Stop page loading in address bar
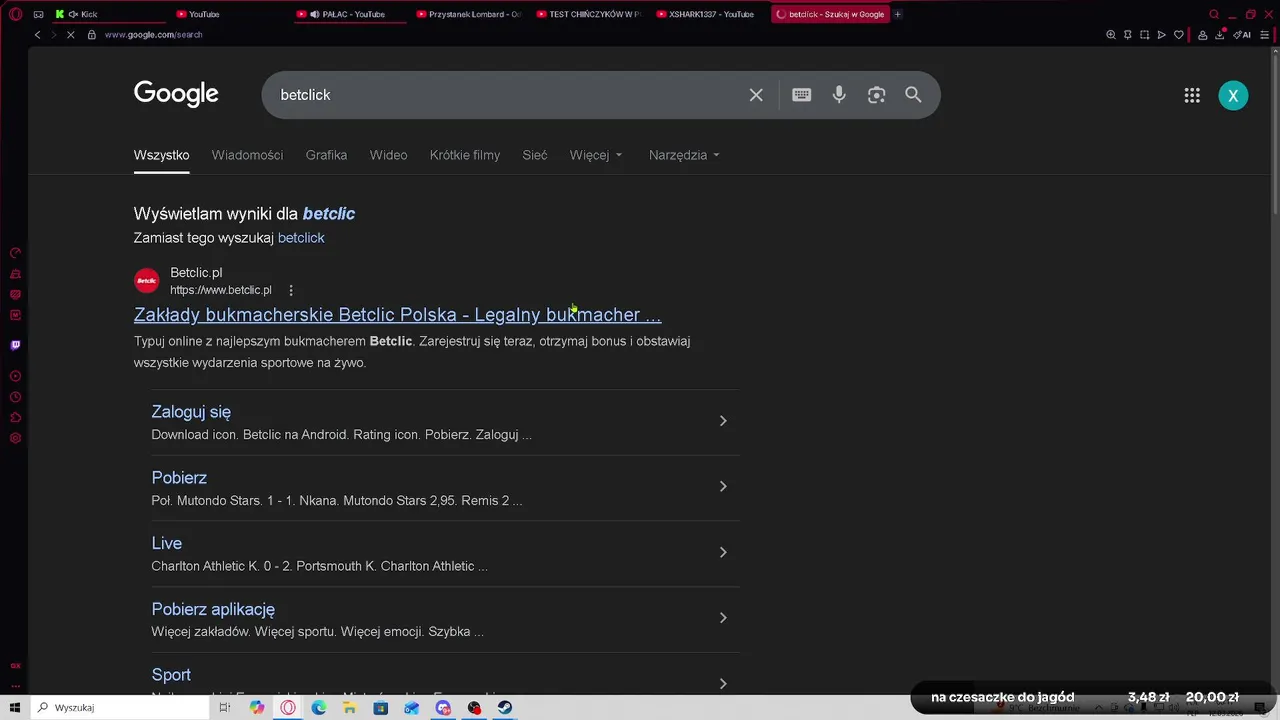Viewport: 1280px width, 720px height. pos(69,34)
